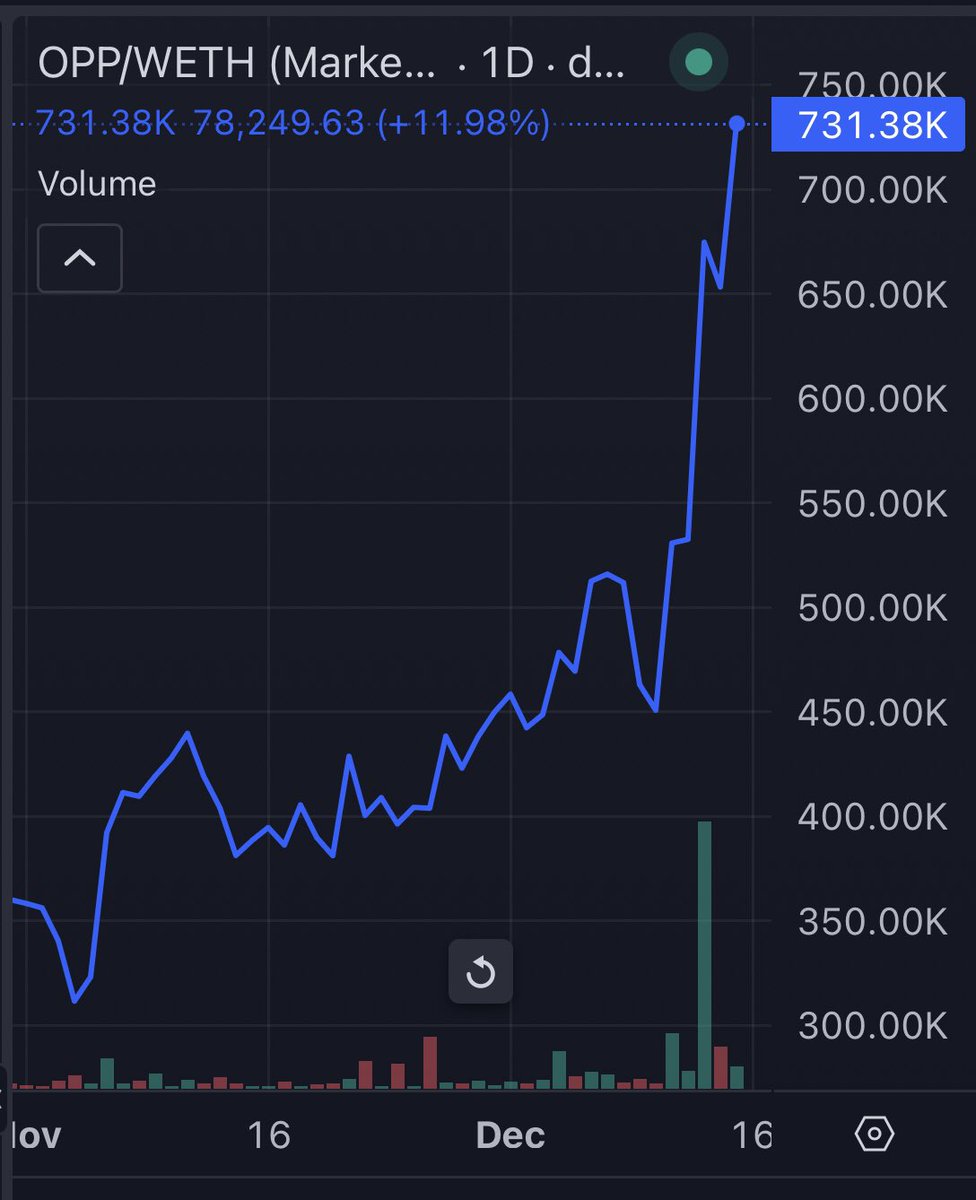Click the 450.00K price axis label

pyautogui.click(x=872, y=712)
